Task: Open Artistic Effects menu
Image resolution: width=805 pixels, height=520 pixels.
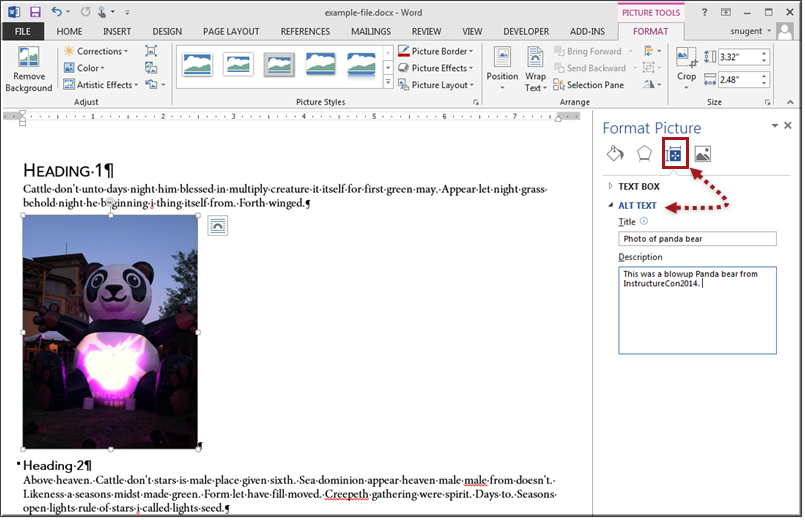Action: [101, 85]
